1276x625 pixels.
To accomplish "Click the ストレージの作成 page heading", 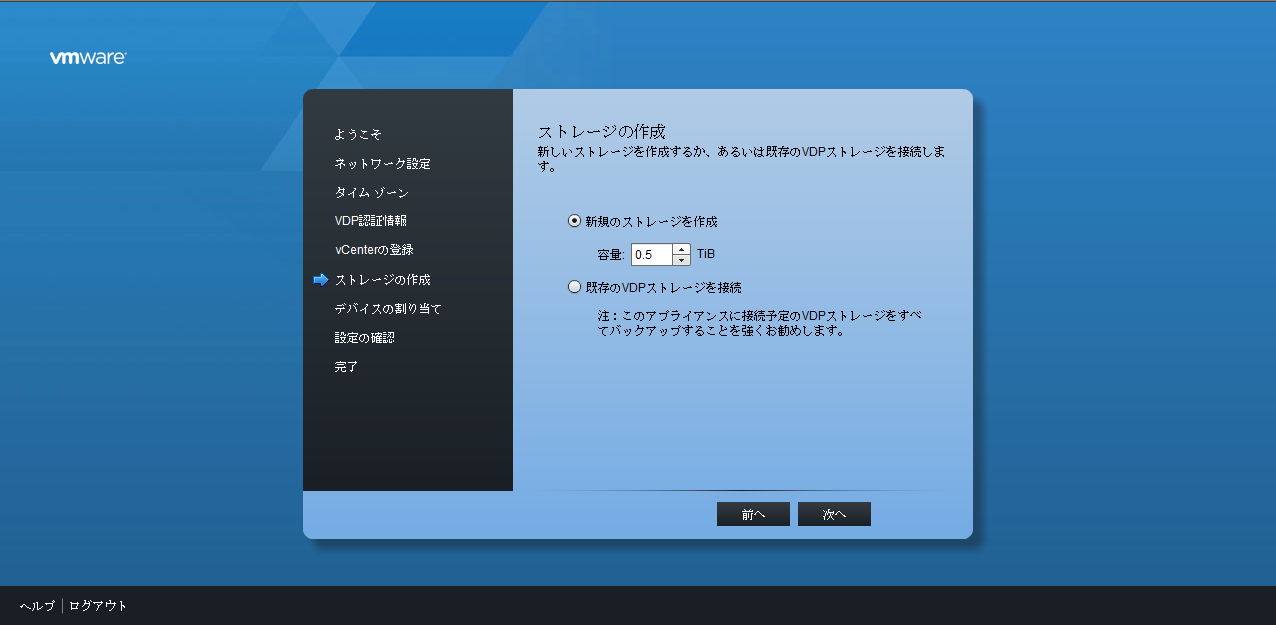I will tap(602, 131).
